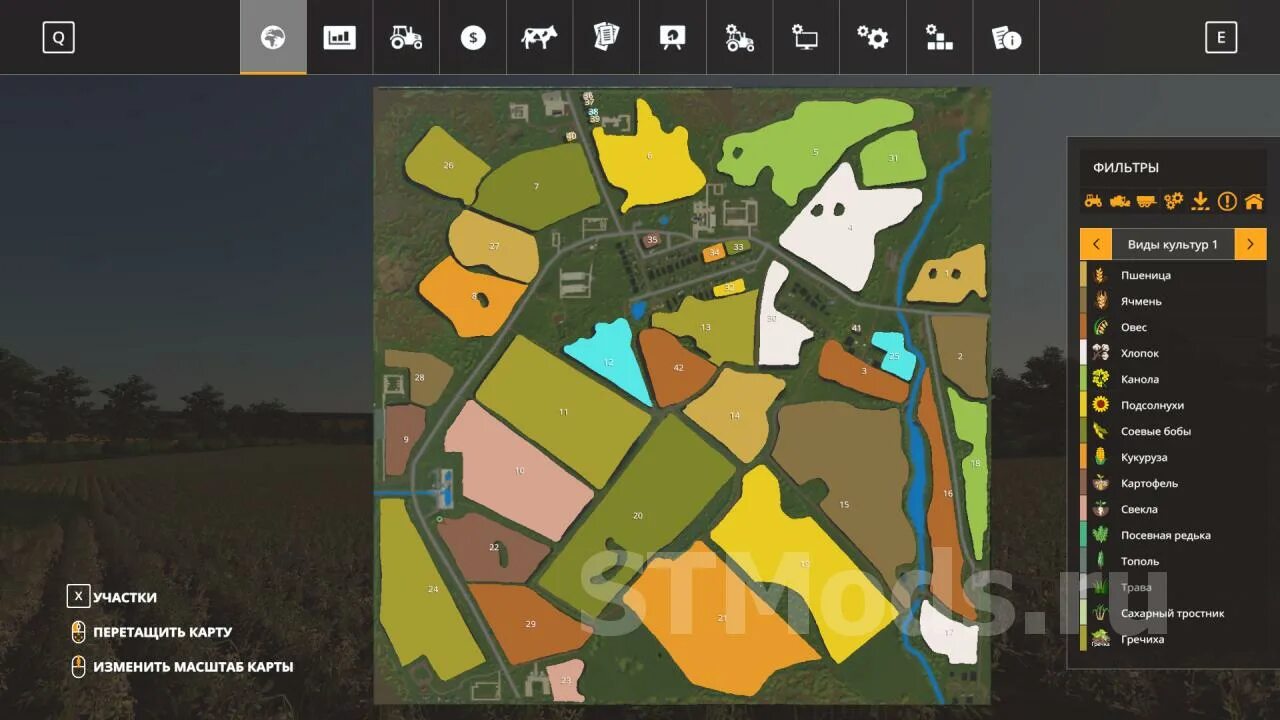The image size is (1280, 720).
Task: Click the 'Виды культур 1' selector label
Action: (x=1173, y=244)
